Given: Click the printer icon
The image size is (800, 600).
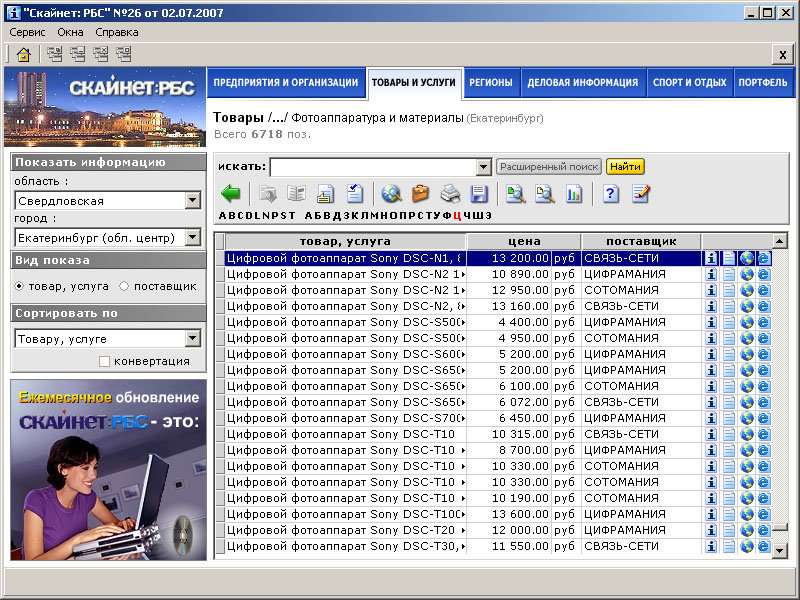Looking at the screenshot, I should pyautogui.click(x=450, y=194).
